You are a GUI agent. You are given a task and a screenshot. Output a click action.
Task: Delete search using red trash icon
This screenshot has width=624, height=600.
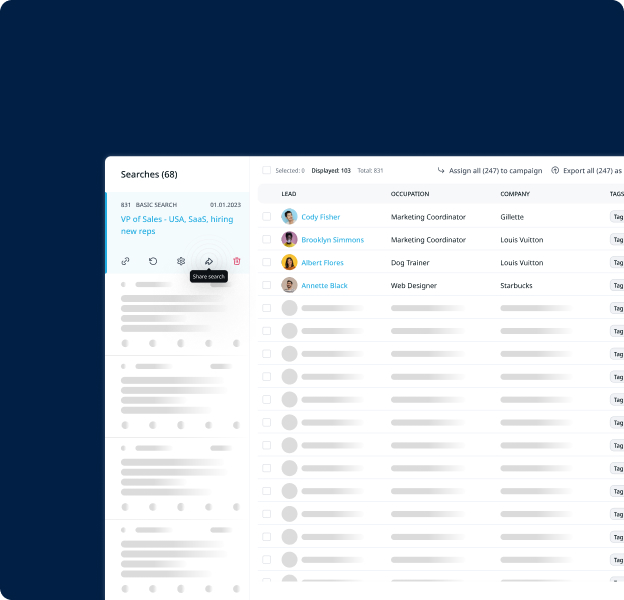click(237, 261)
